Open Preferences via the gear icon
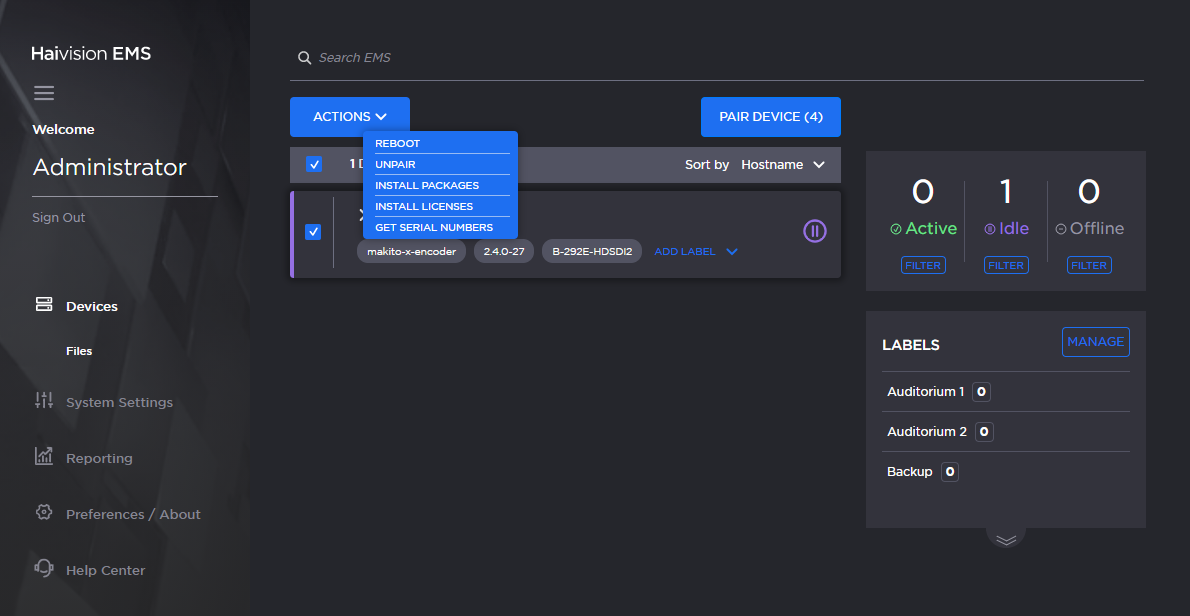Screen dimensions: 1190x616 tap(43, 512)
